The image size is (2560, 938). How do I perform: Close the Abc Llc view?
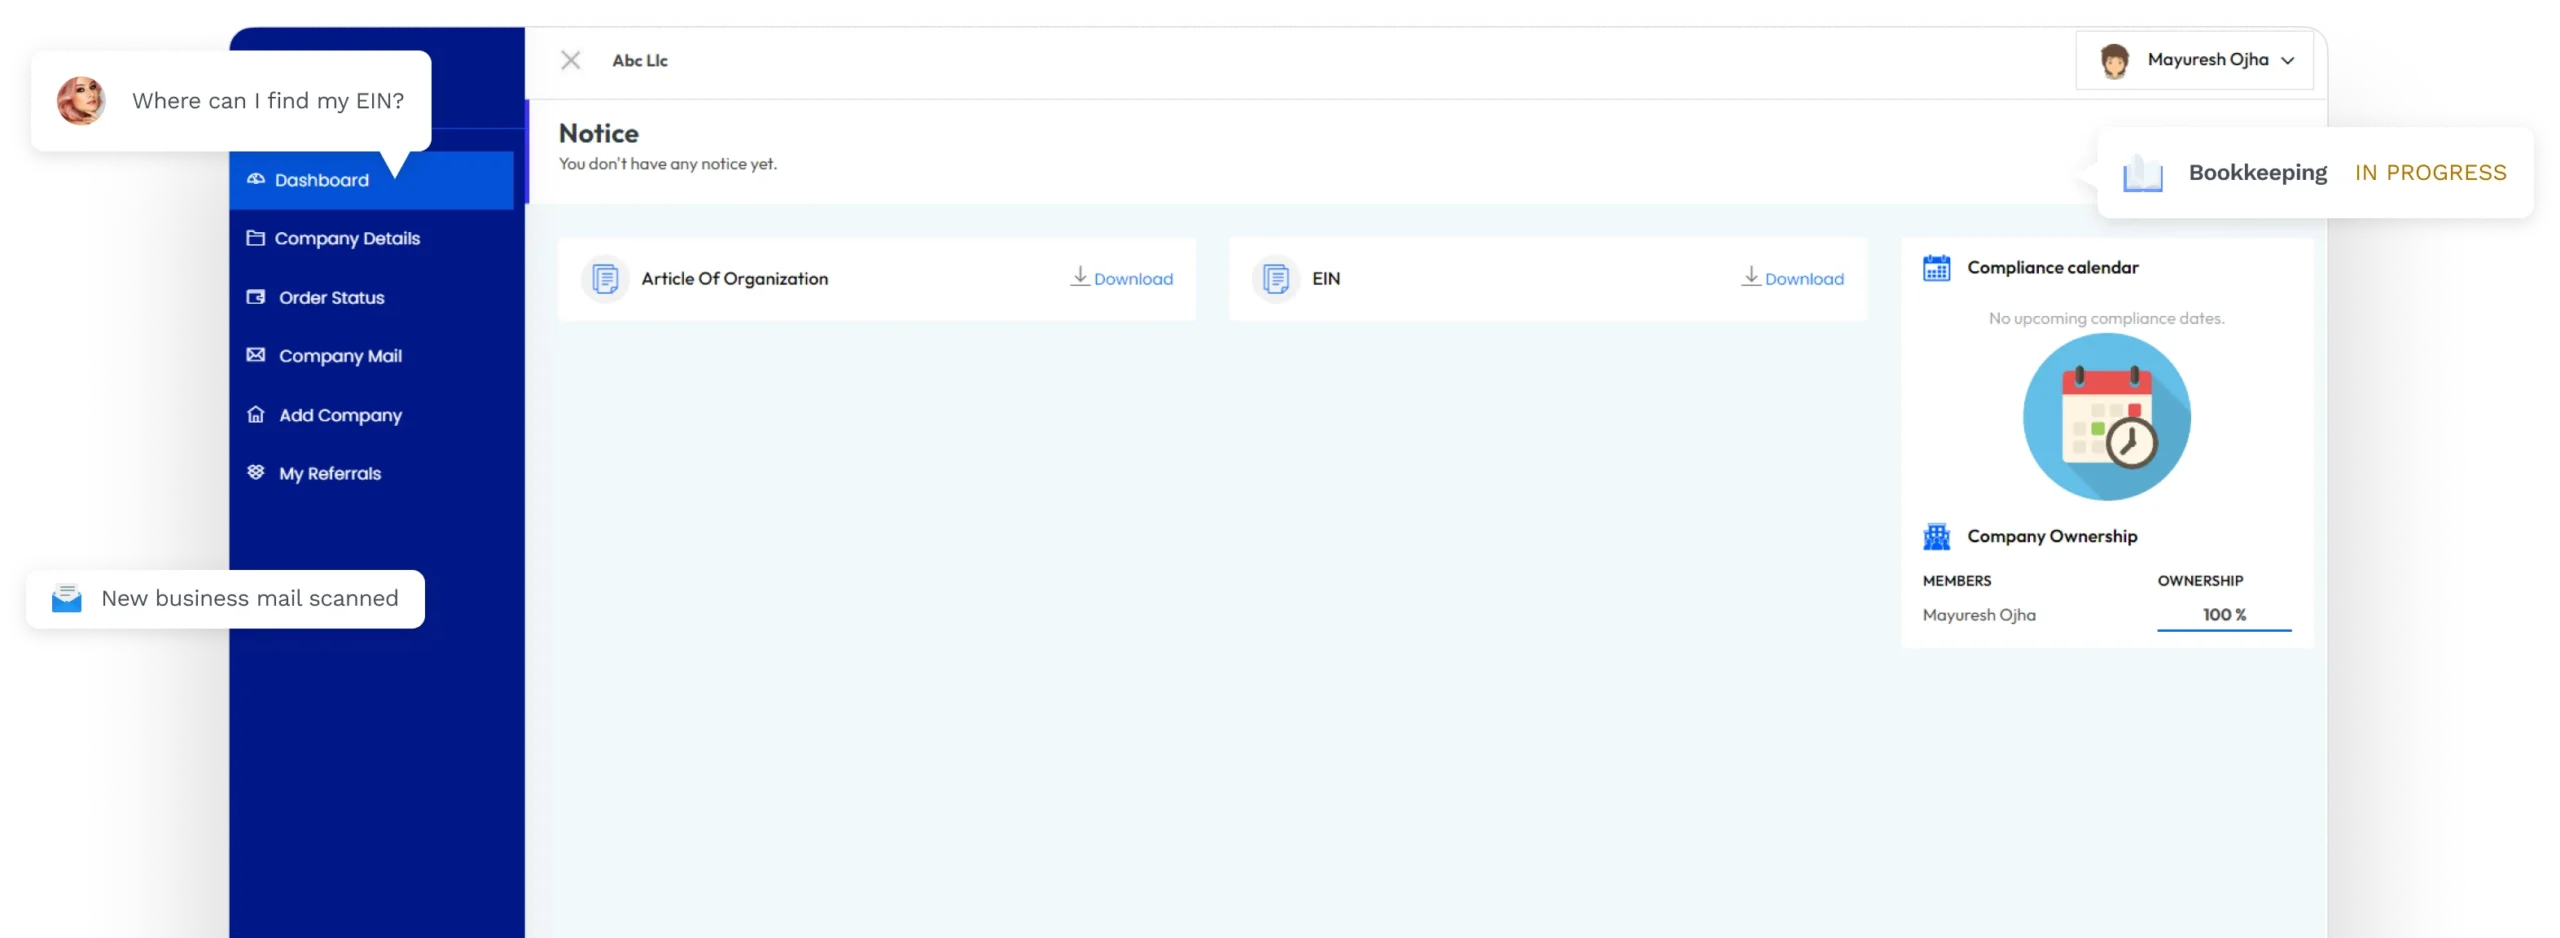[570, 60]
